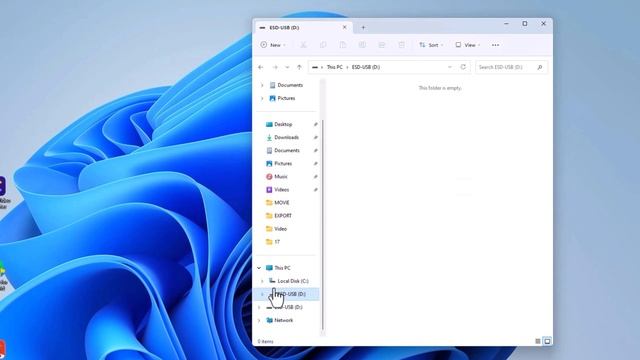Viewport: 640px width, 360px height.
Task: Click the Share icon in toolbar
Action: pyautogui.click(x=382, y=45)
